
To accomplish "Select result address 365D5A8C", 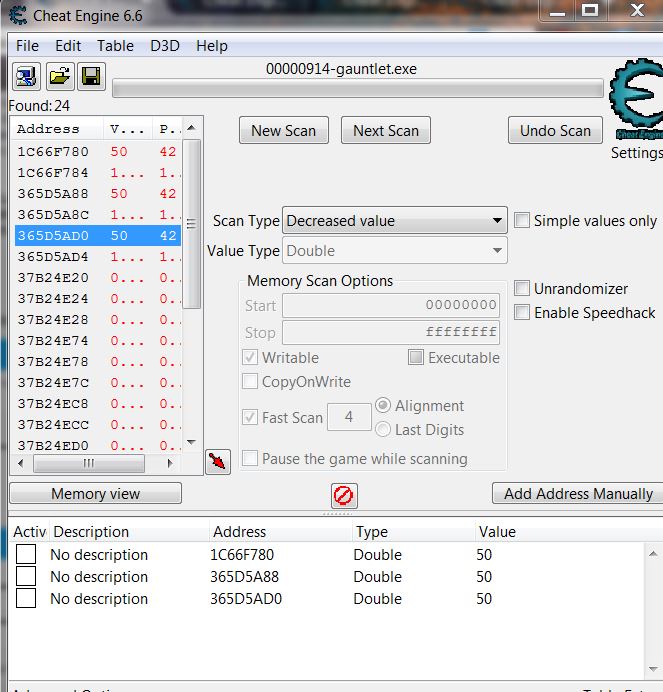I will [x=53, y=214].
